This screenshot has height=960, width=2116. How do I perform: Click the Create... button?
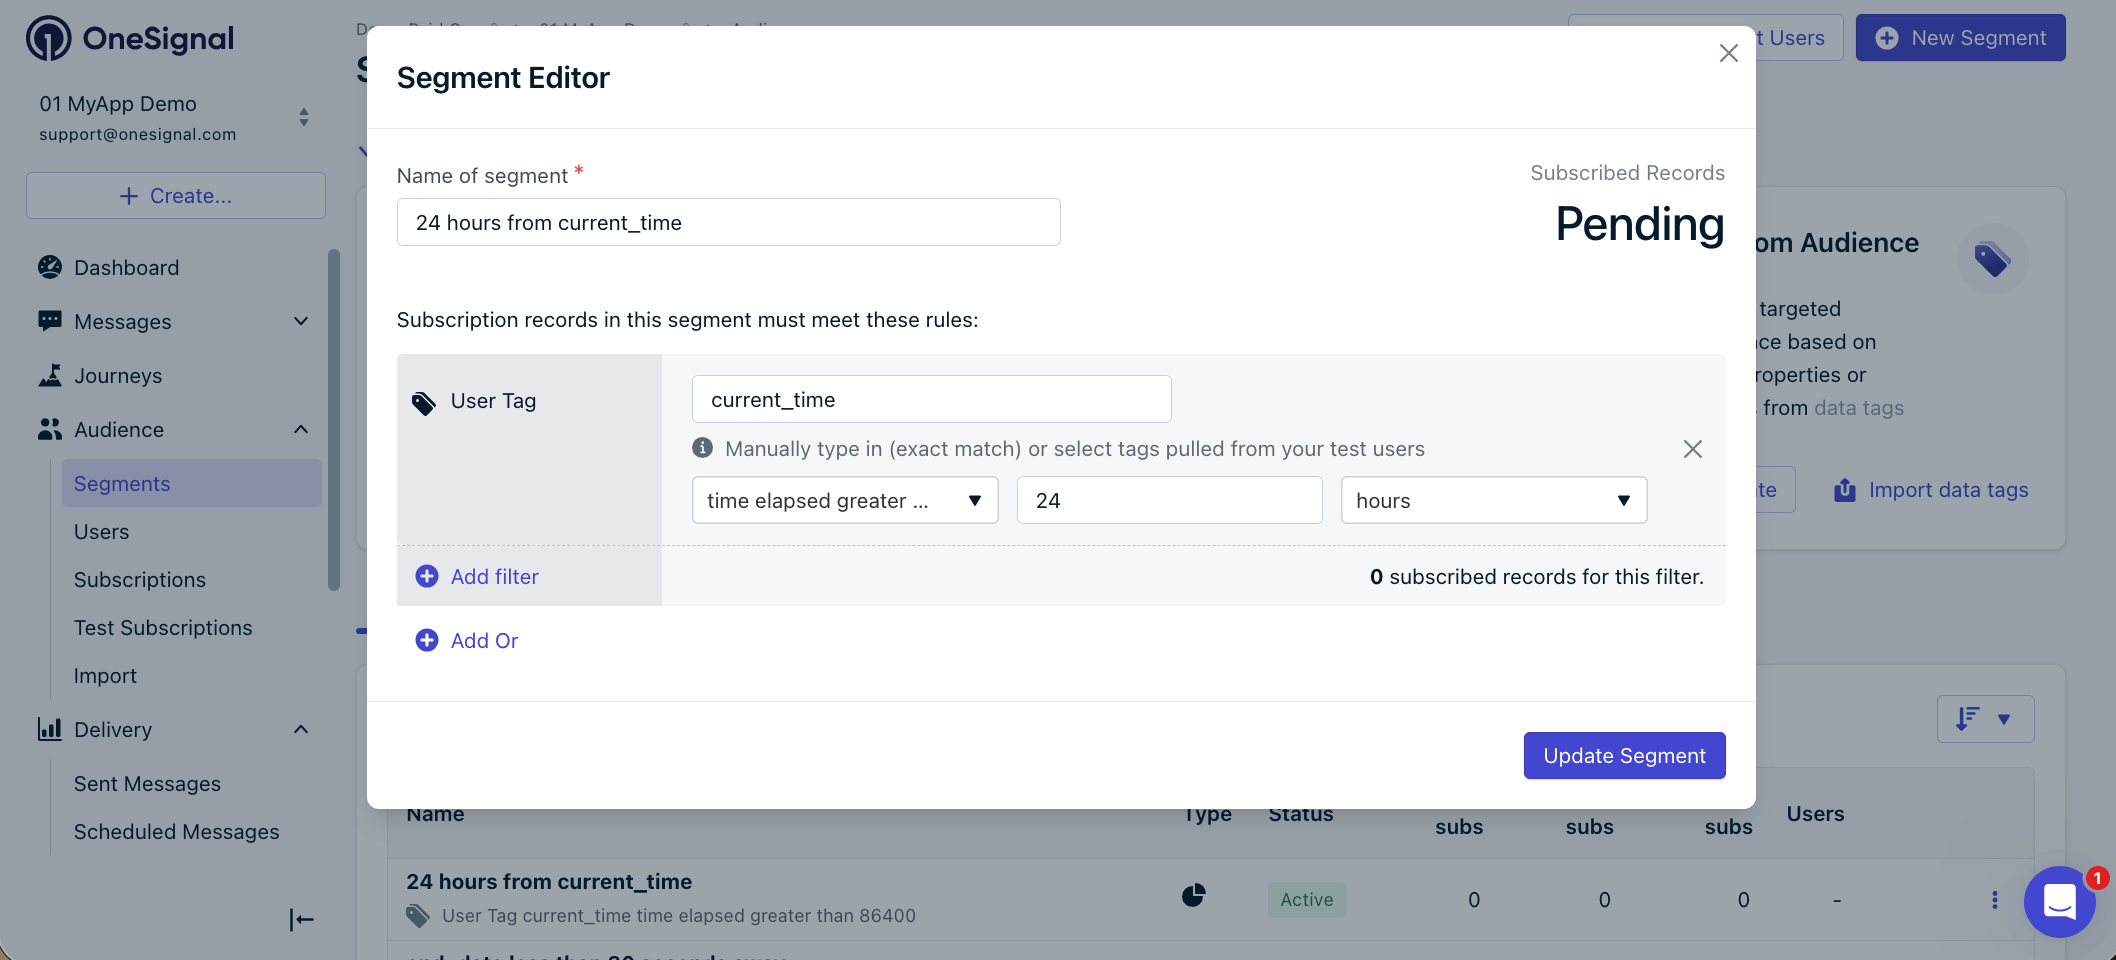[176, 196]
